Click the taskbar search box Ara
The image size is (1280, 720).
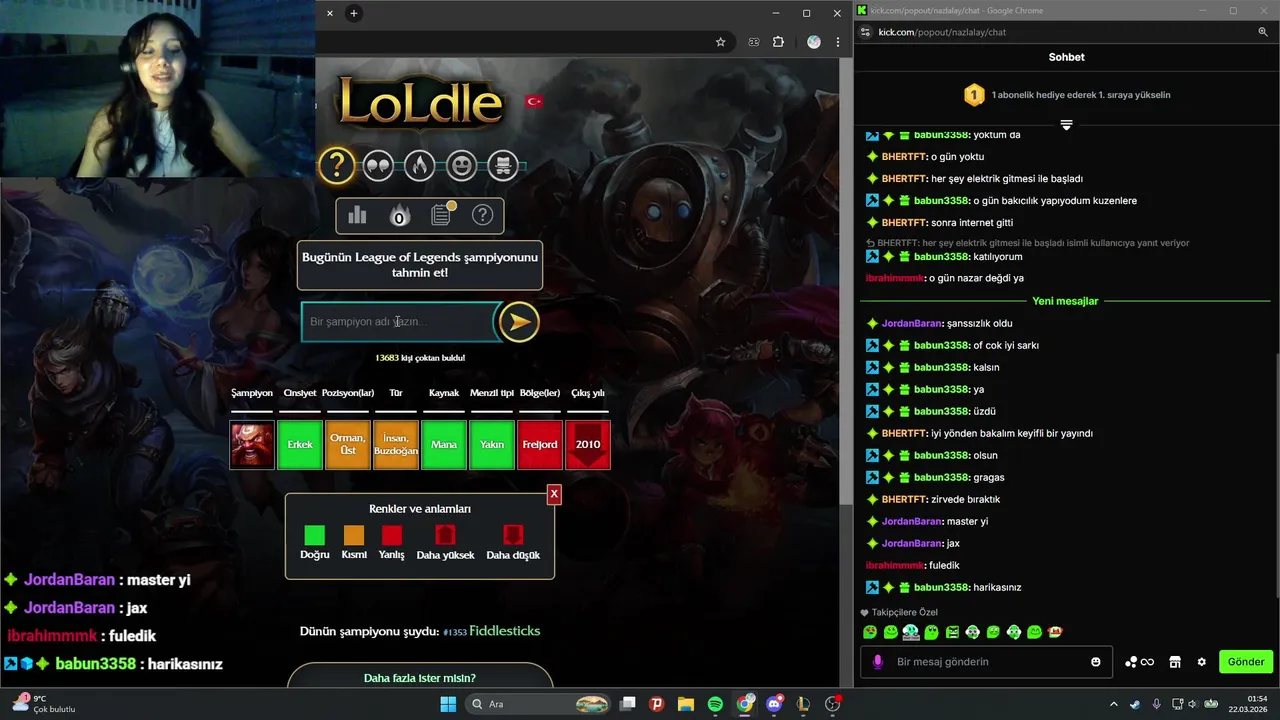[540, 704]
